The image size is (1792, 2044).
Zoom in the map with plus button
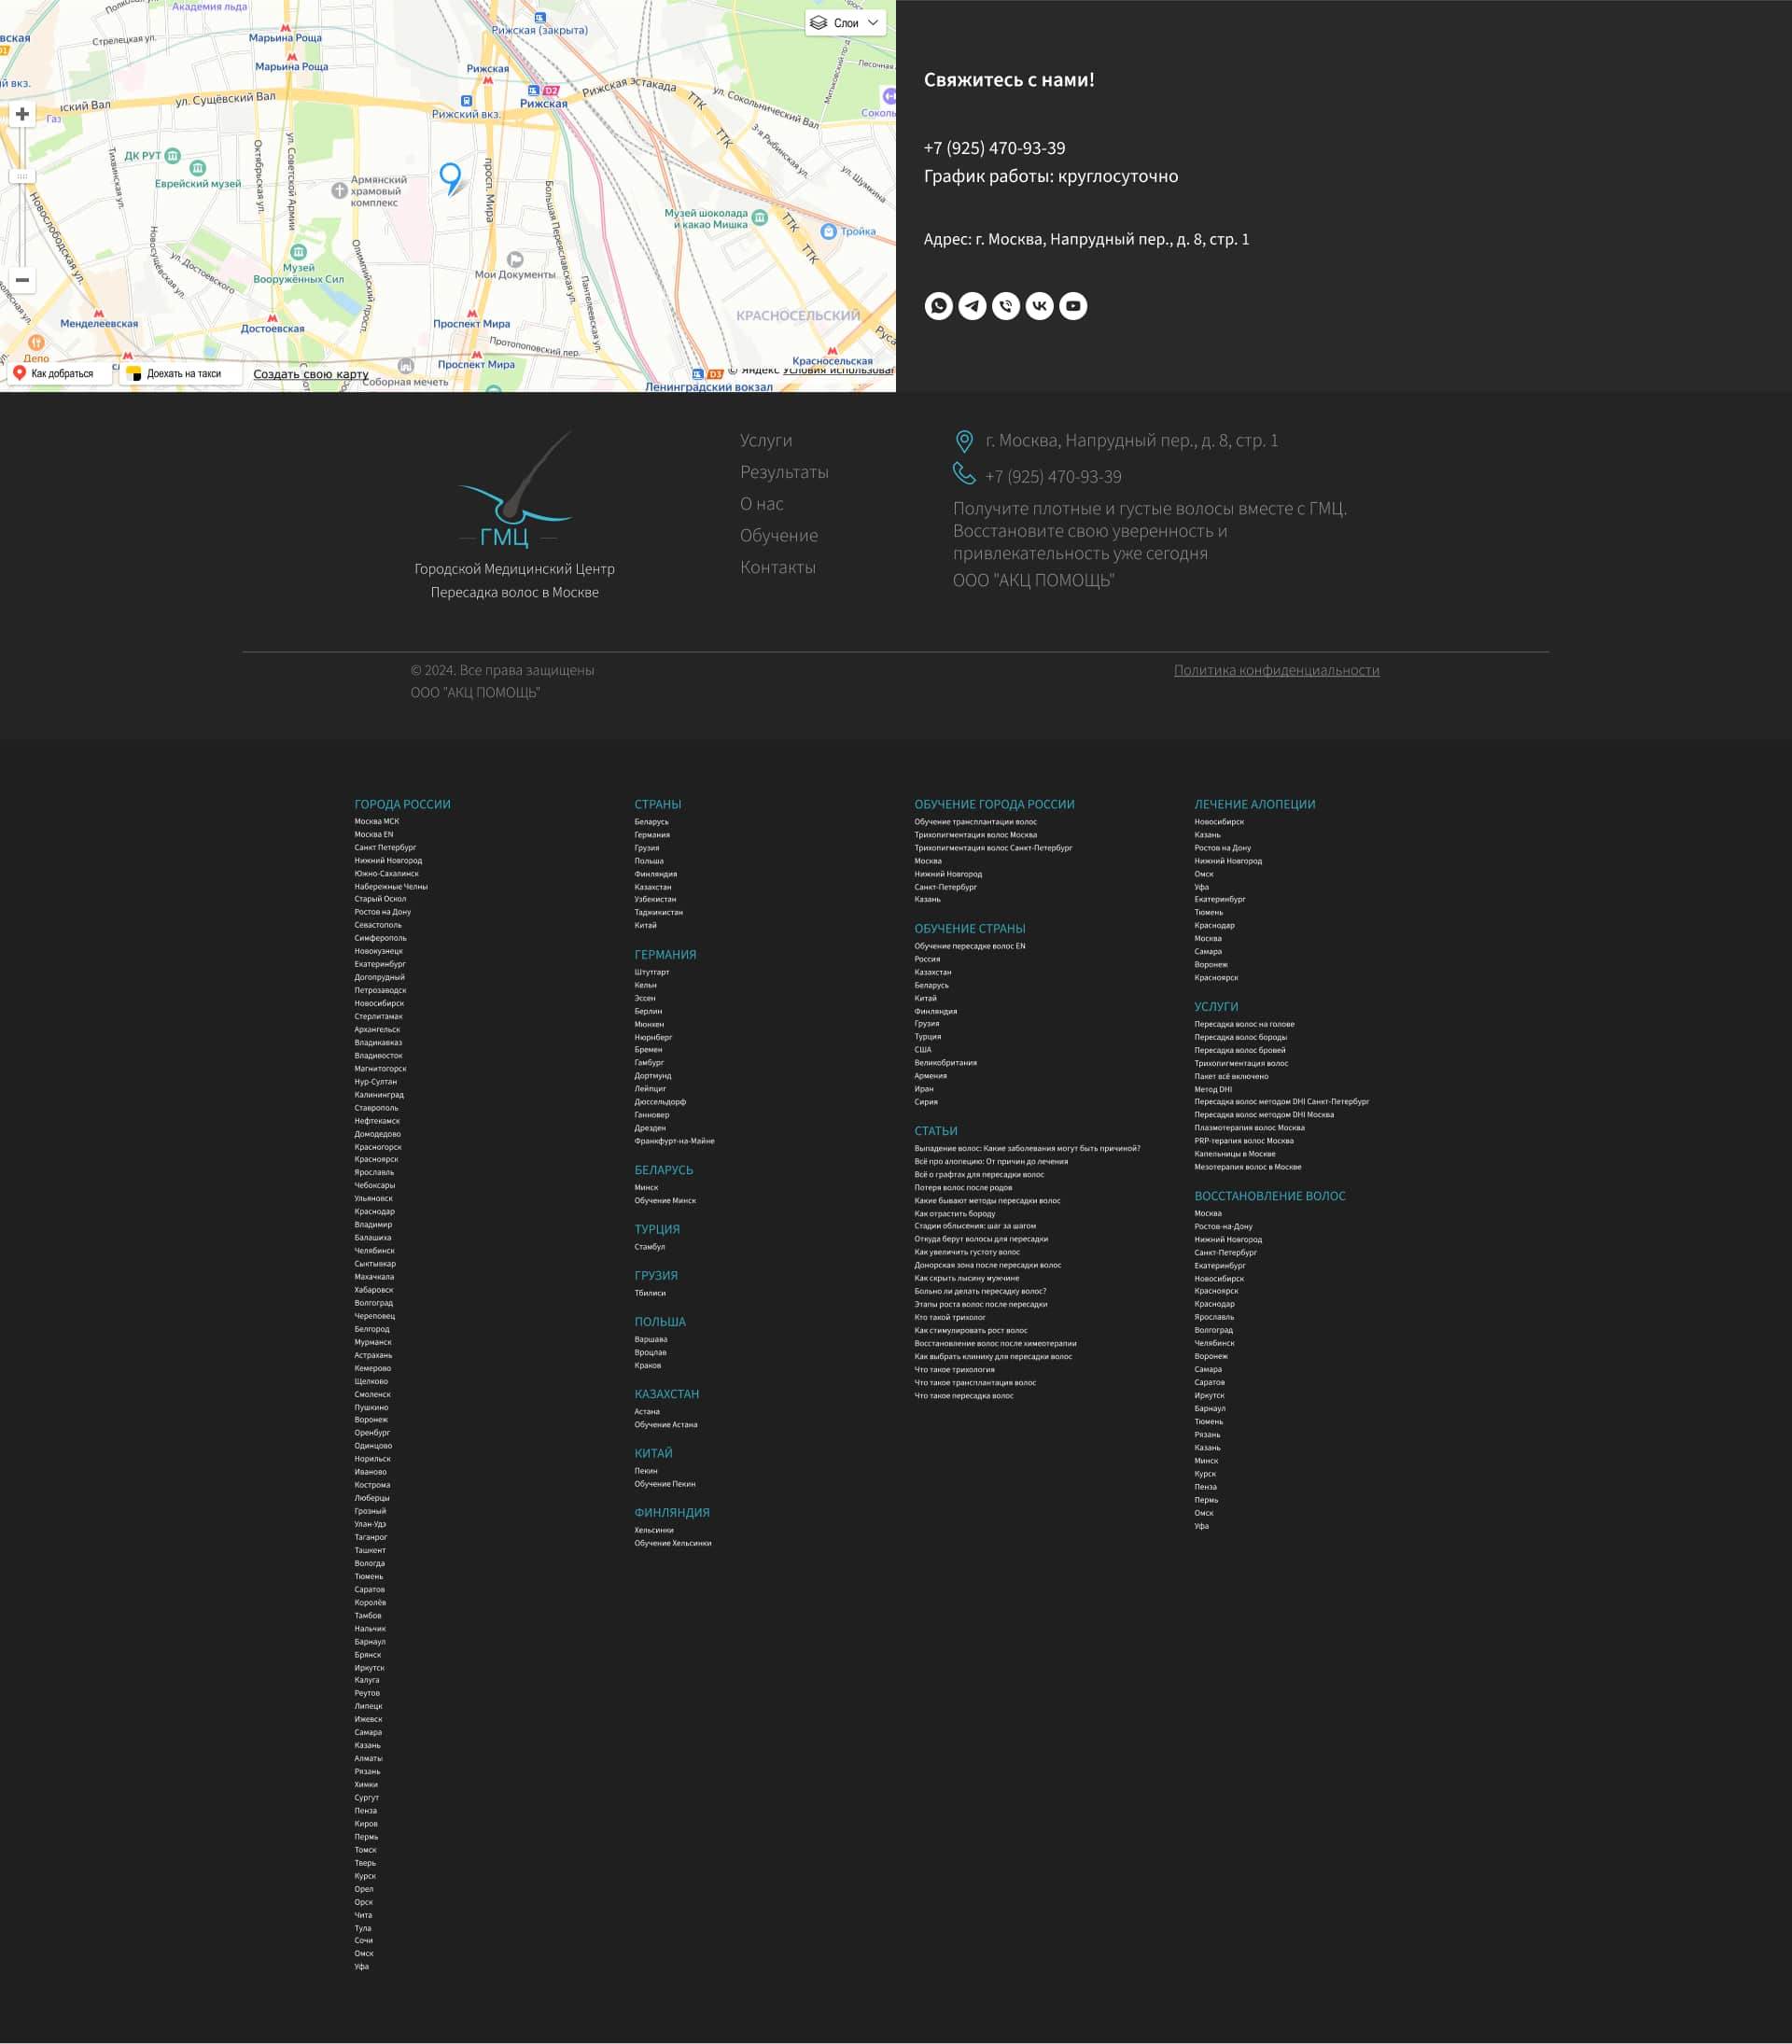pyautogui.click(x=22, y=114)
